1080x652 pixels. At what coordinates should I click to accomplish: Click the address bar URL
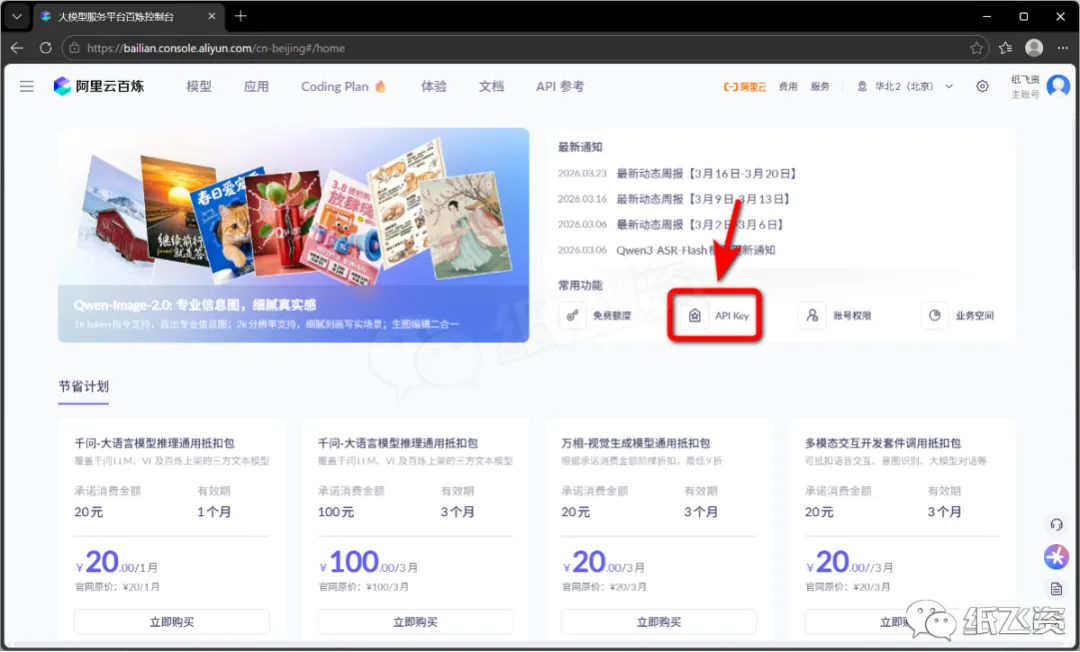click(x=216, y=48)
